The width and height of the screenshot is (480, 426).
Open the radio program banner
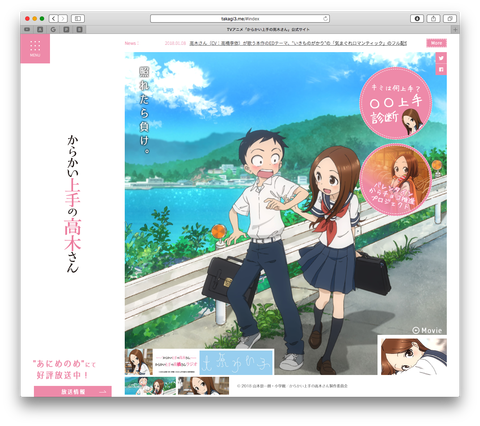click(162, 362)
